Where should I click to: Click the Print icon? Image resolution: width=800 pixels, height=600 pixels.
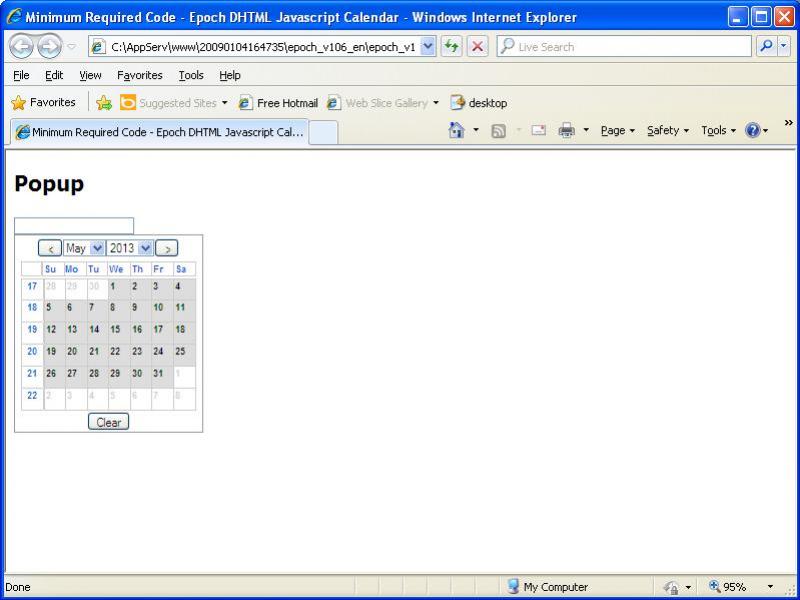coord(566,131)
